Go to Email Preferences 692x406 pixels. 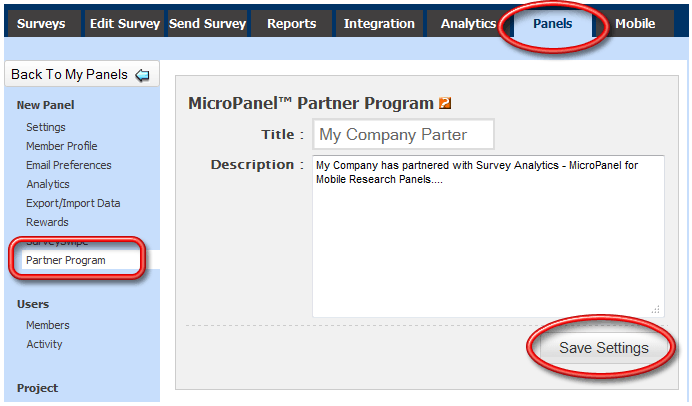69,165
